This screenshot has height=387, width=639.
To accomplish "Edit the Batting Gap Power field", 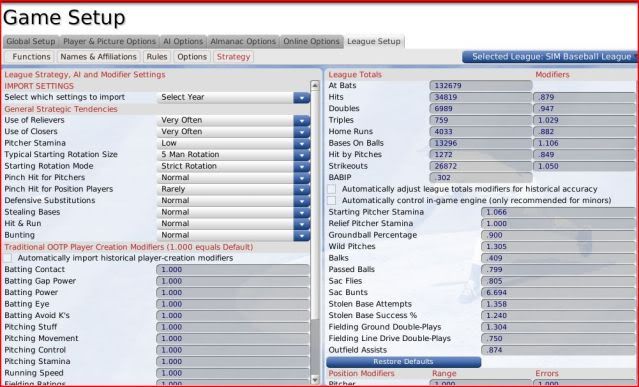I will tap(233, 281).
